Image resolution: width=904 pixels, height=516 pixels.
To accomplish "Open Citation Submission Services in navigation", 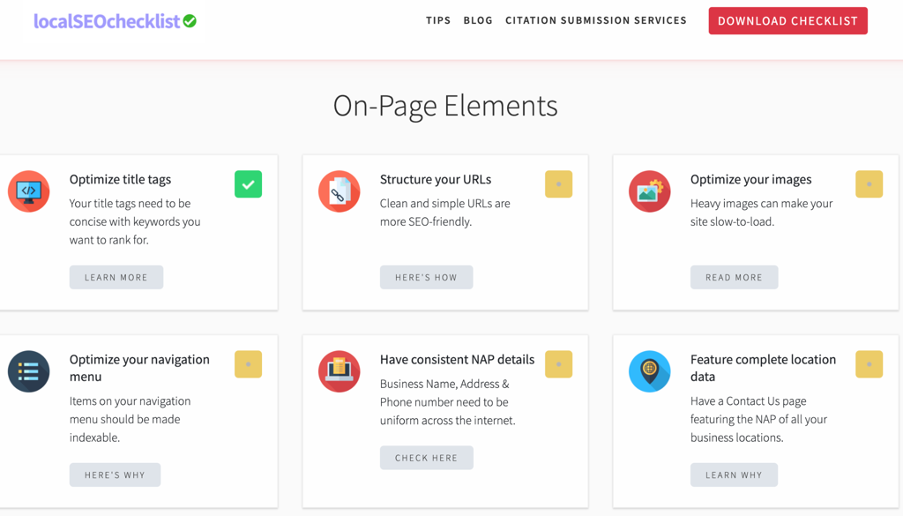I will tap(596, 21).
